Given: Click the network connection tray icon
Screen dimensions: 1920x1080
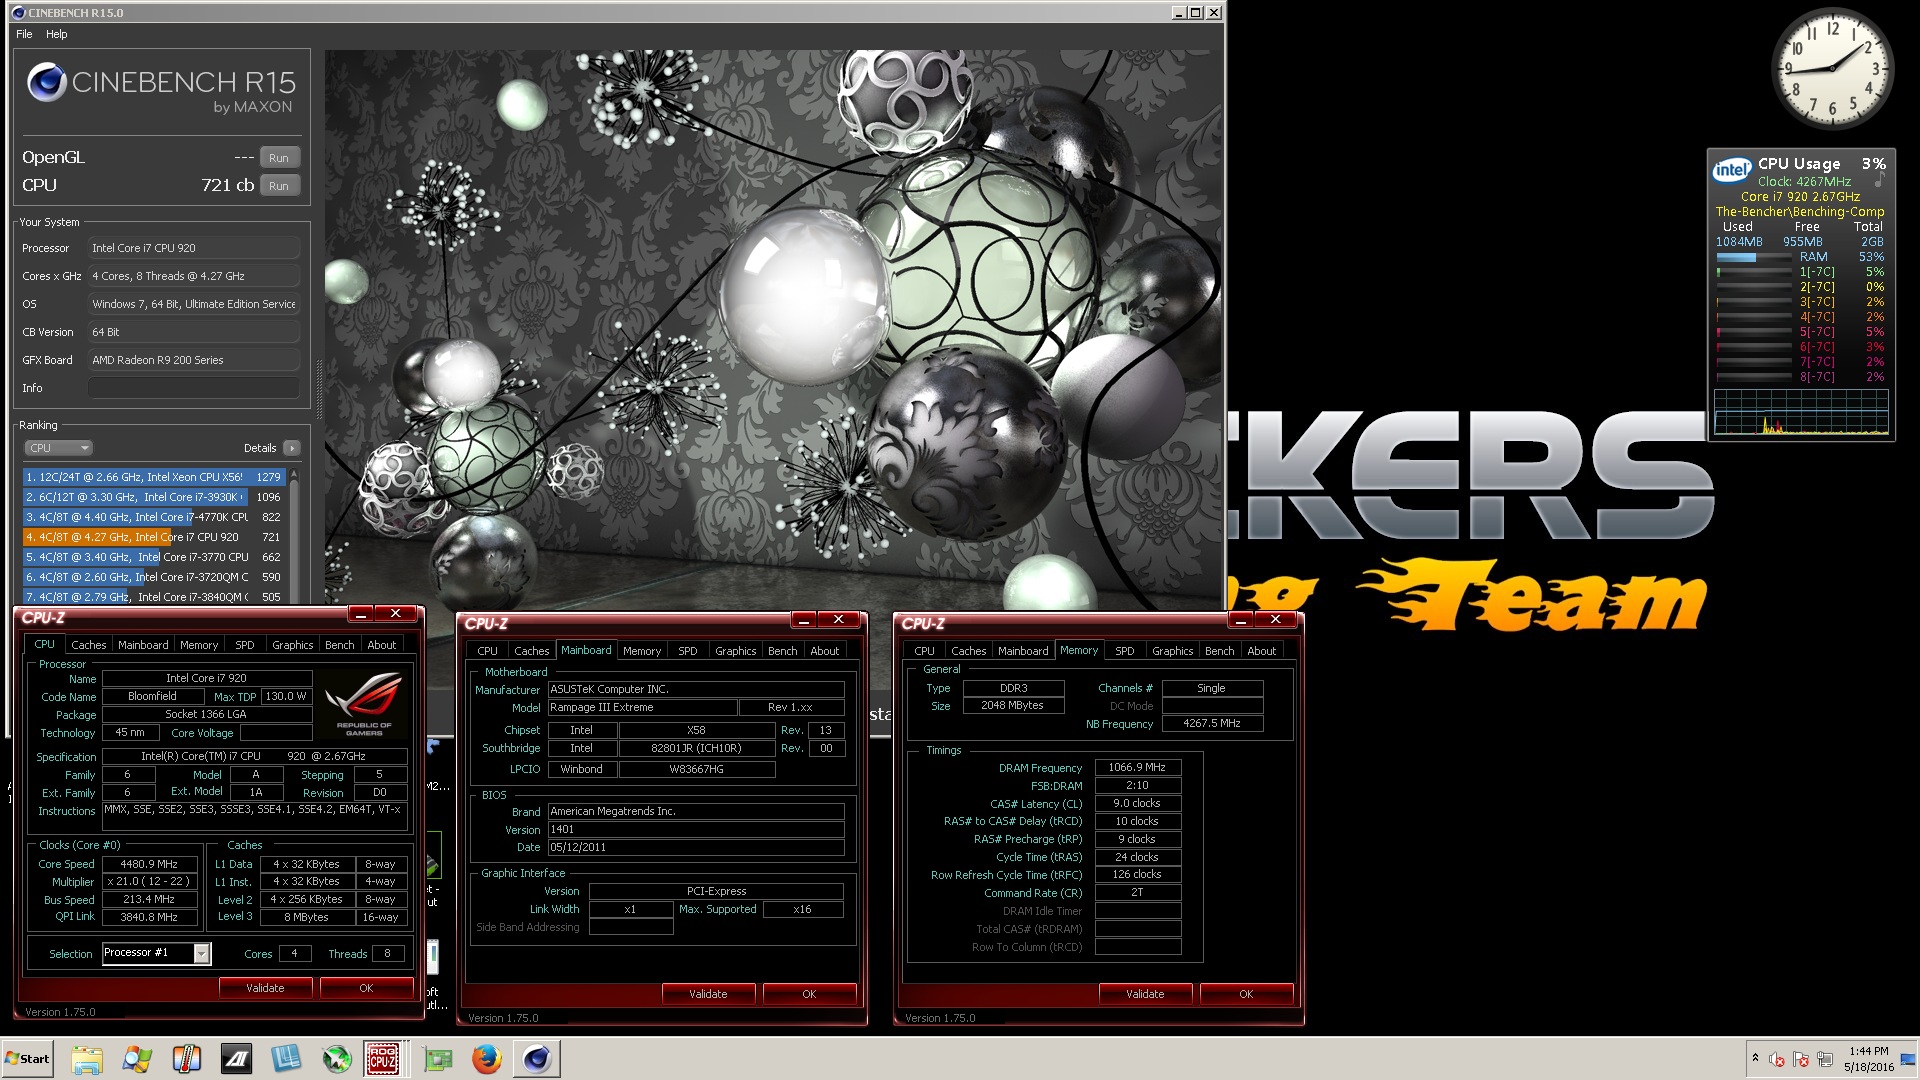Looking at the screenshot, I should click(1825, 1059).
